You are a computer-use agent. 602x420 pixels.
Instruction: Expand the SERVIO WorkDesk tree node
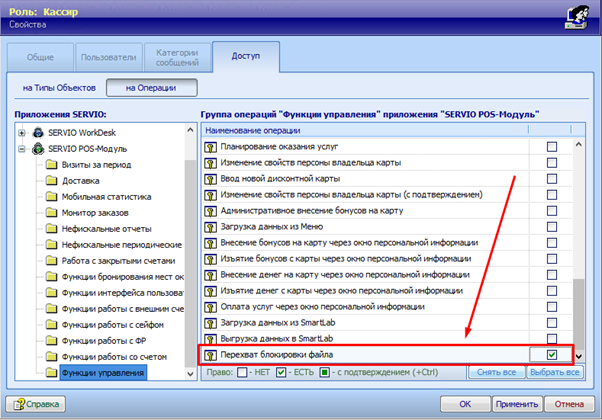pos(20,132)
